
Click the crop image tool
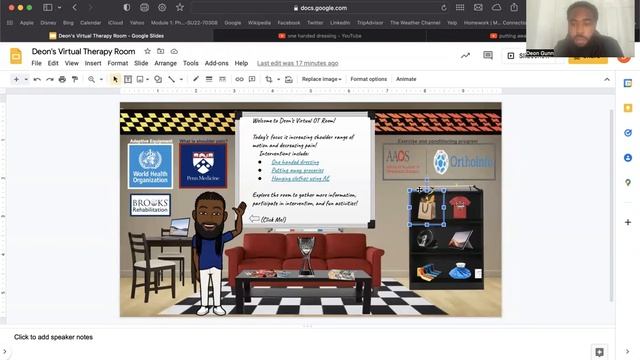[269, 79]
